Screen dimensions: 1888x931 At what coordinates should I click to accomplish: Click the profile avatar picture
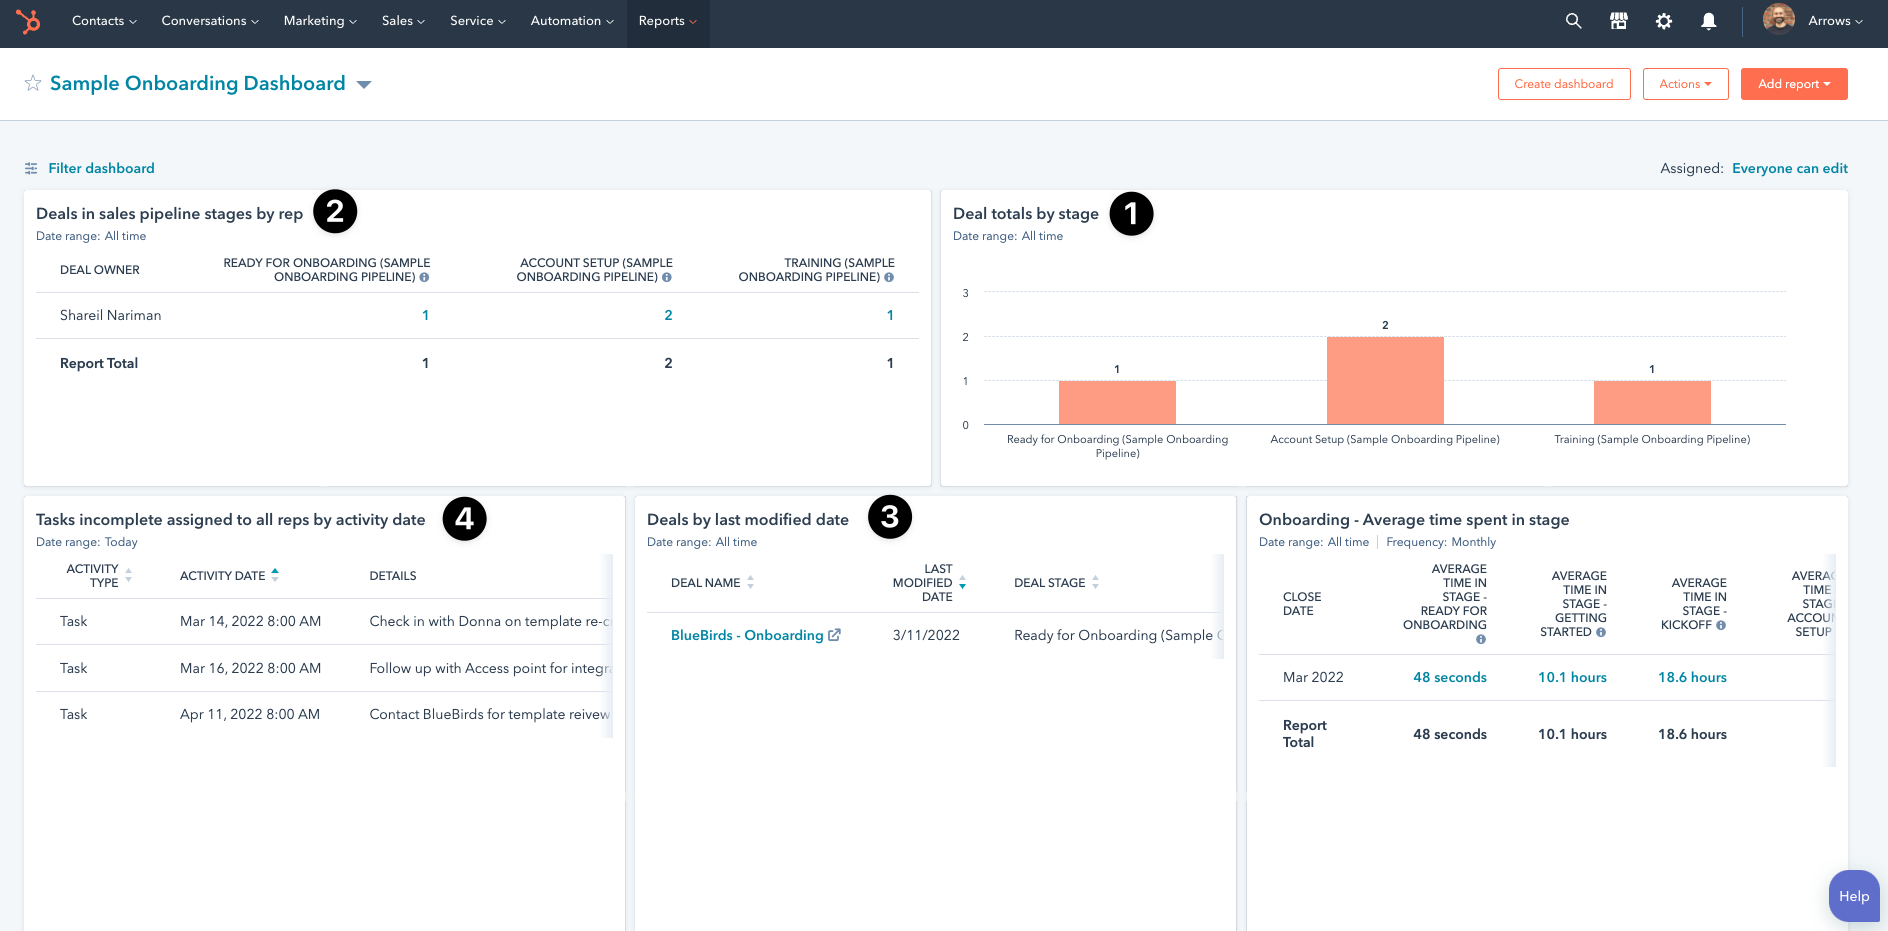coord(1778,19)
